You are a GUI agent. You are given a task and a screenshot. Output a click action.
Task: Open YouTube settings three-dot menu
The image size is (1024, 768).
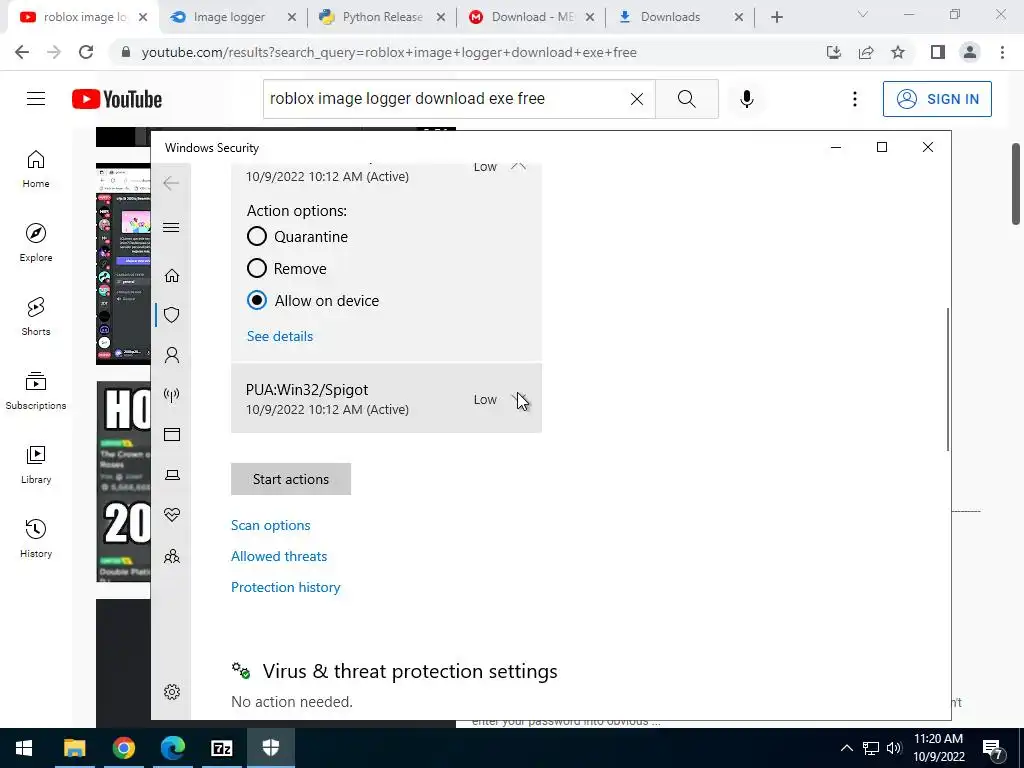pos(854,99)
